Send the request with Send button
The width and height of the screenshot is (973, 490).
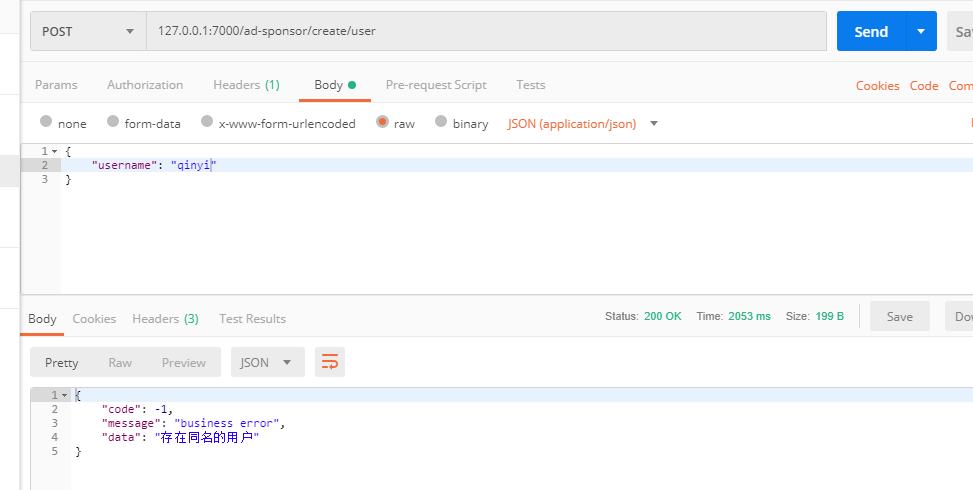pyautogui.click(x=871, y=31)
